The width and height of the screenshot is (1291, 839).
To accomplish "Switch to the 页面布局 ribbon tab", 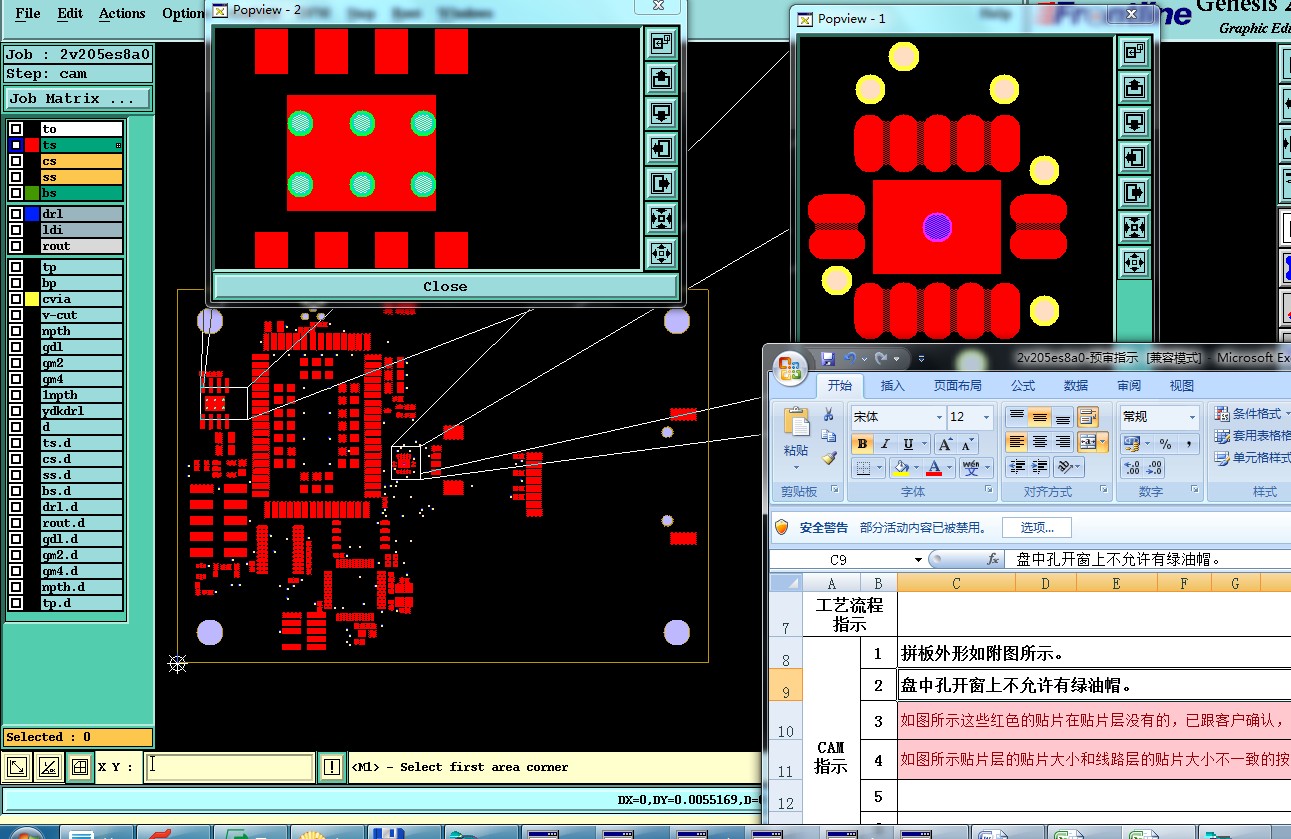I will click(x=957, y=385).
